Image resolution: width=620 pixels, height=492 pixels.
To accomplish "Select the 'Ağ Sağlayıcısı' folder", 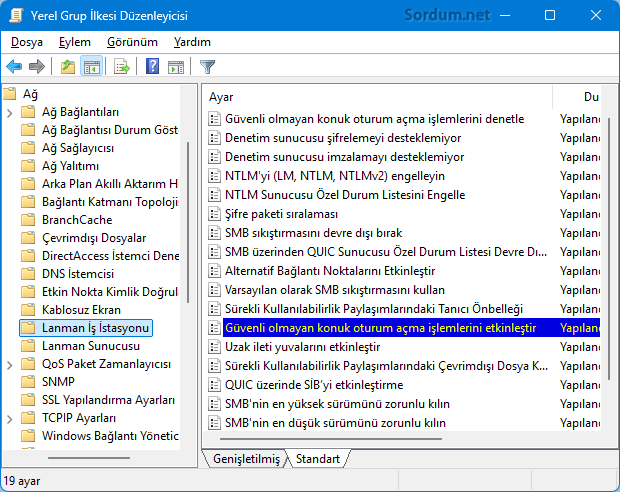I will click(78, 148).
